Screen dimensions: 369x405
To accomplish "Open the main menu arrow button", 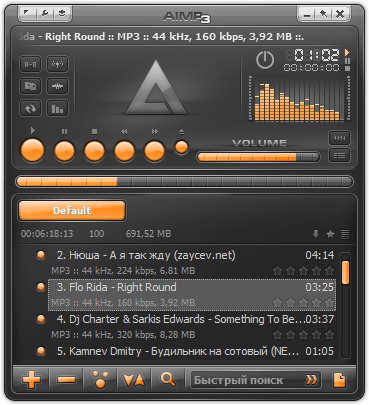I will [27, 13].
